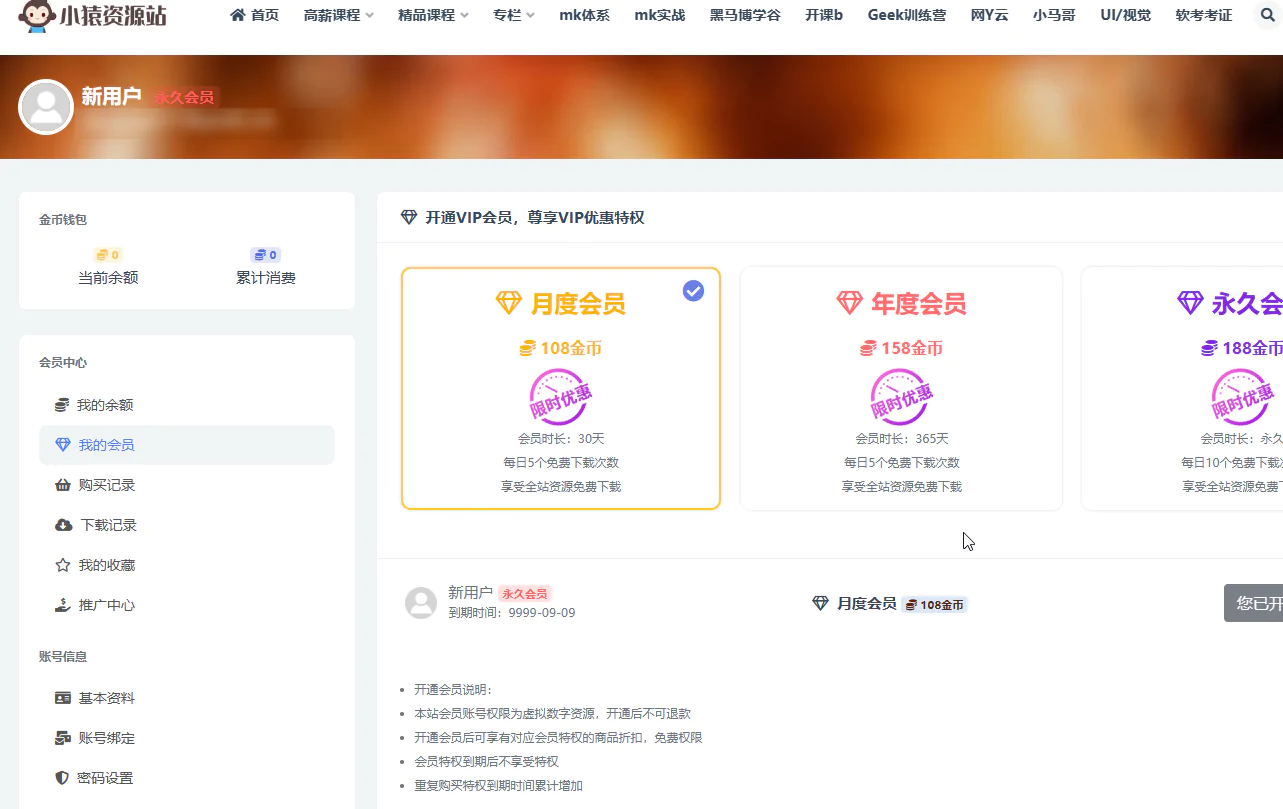Go to 首页 in the top navigation
This screenshot has height=809, width=1283.
tap(255, 15)
